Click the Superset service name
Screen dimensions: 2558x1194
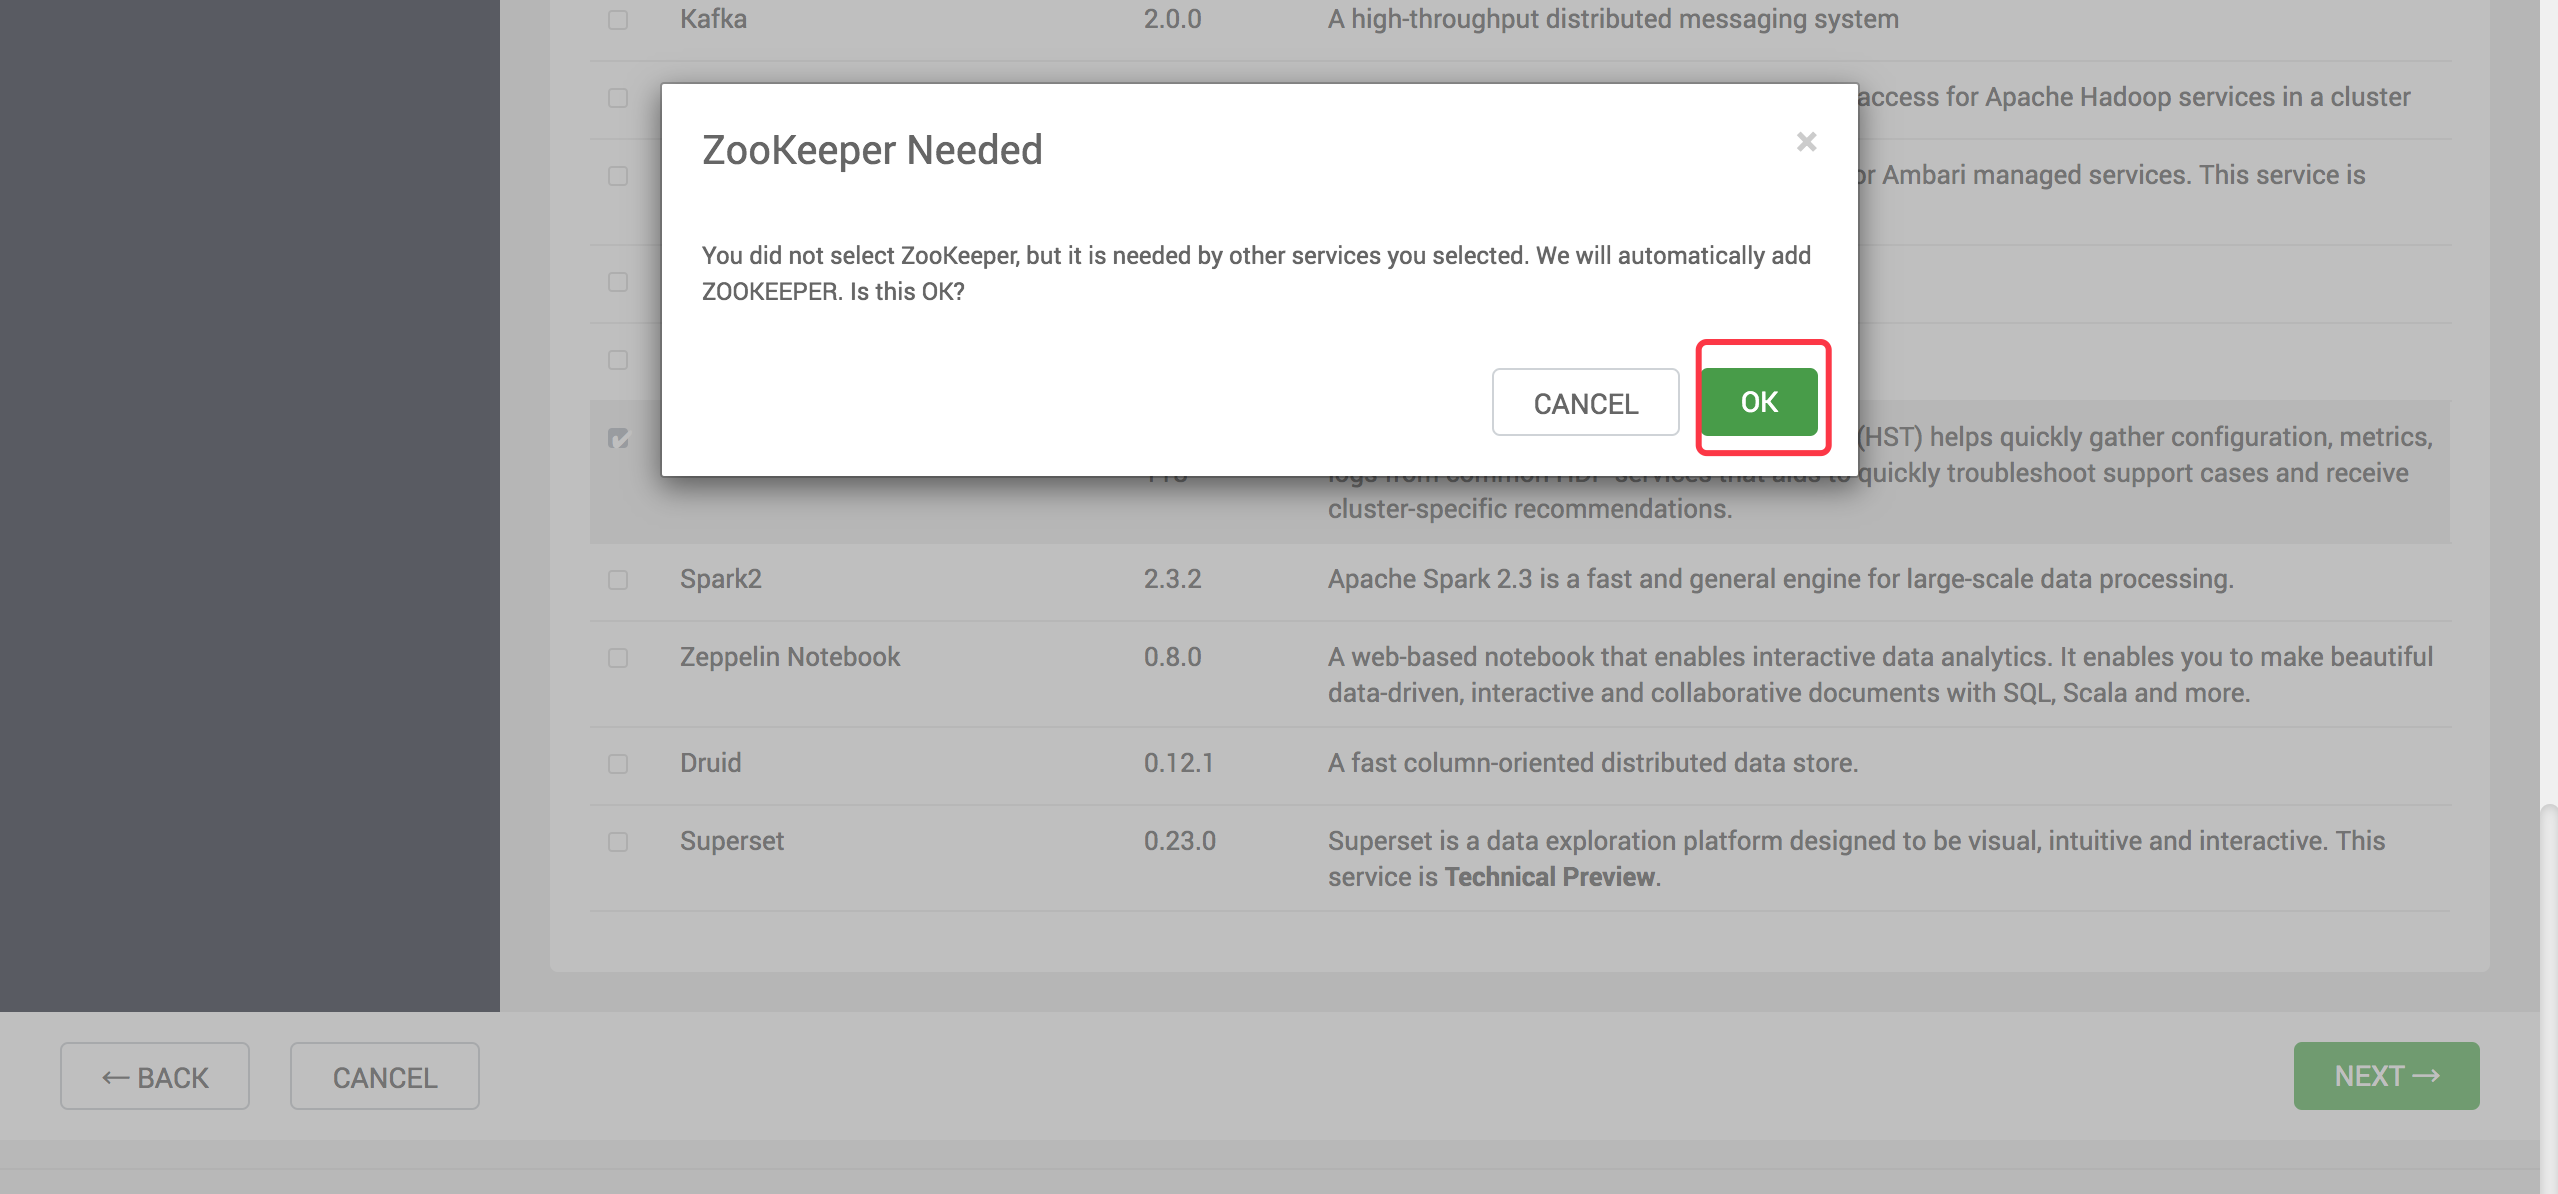(731, 841)
